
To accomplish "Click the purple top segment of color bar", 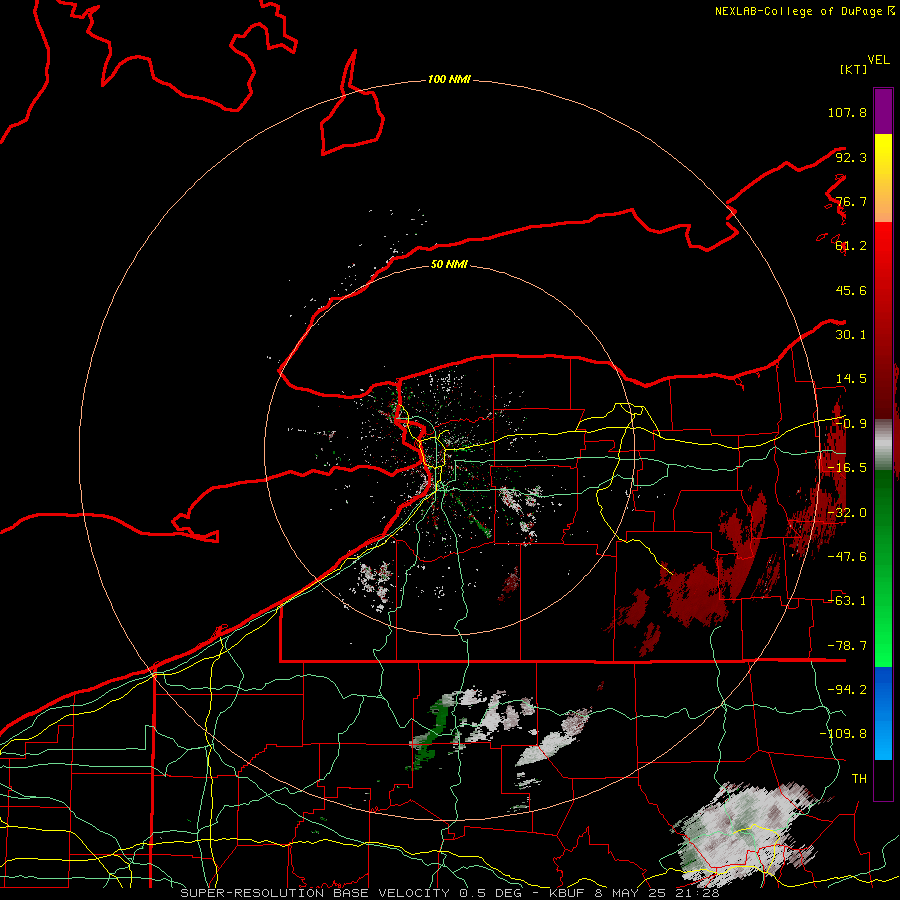I will [x=883, y=111].
